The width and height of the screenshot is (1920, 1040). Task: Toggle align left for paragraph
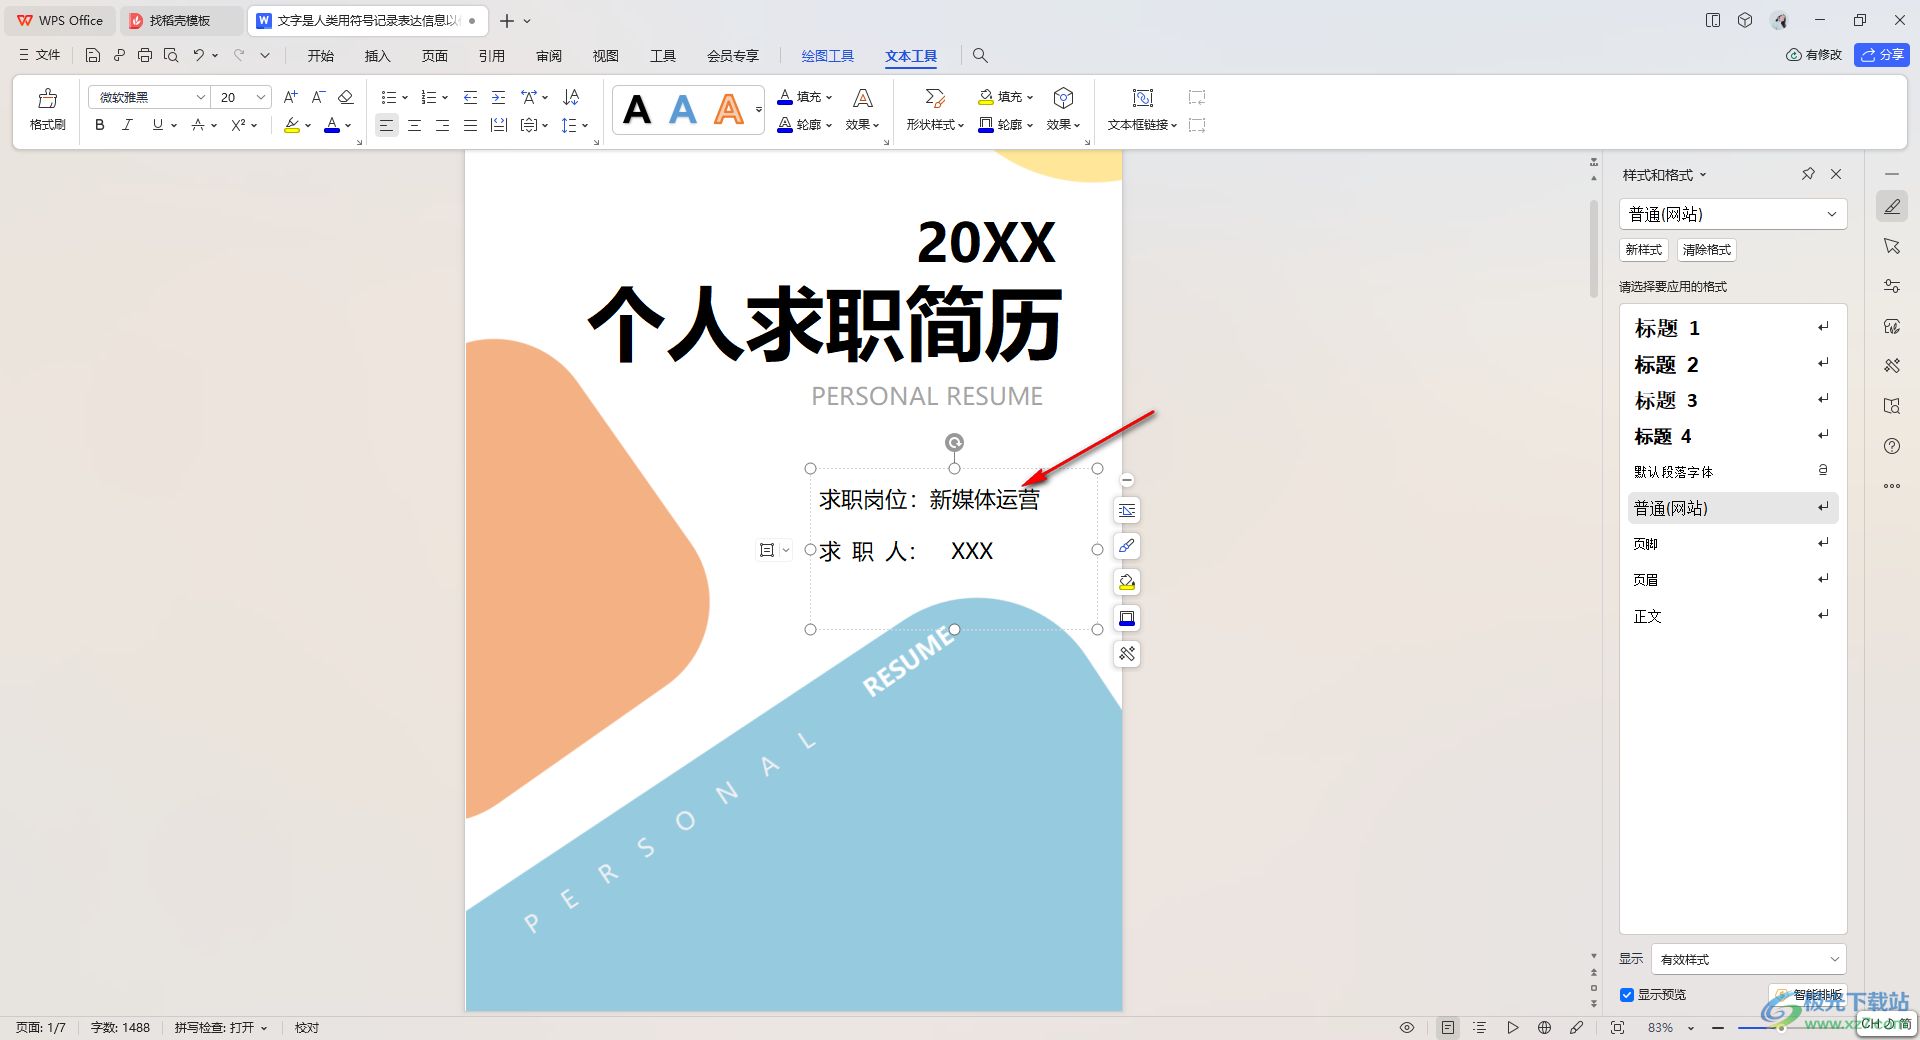coord(386,125)
